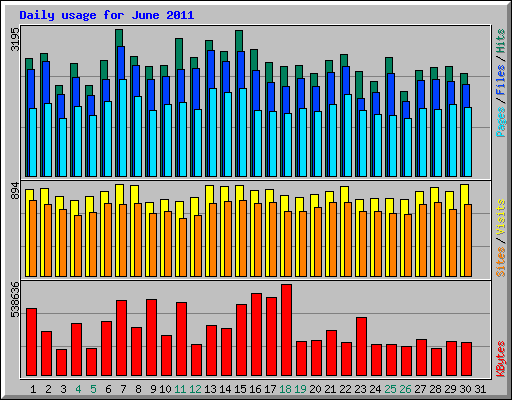
Task: Click day label 14 on the x-axis
Action: (225, 389)
